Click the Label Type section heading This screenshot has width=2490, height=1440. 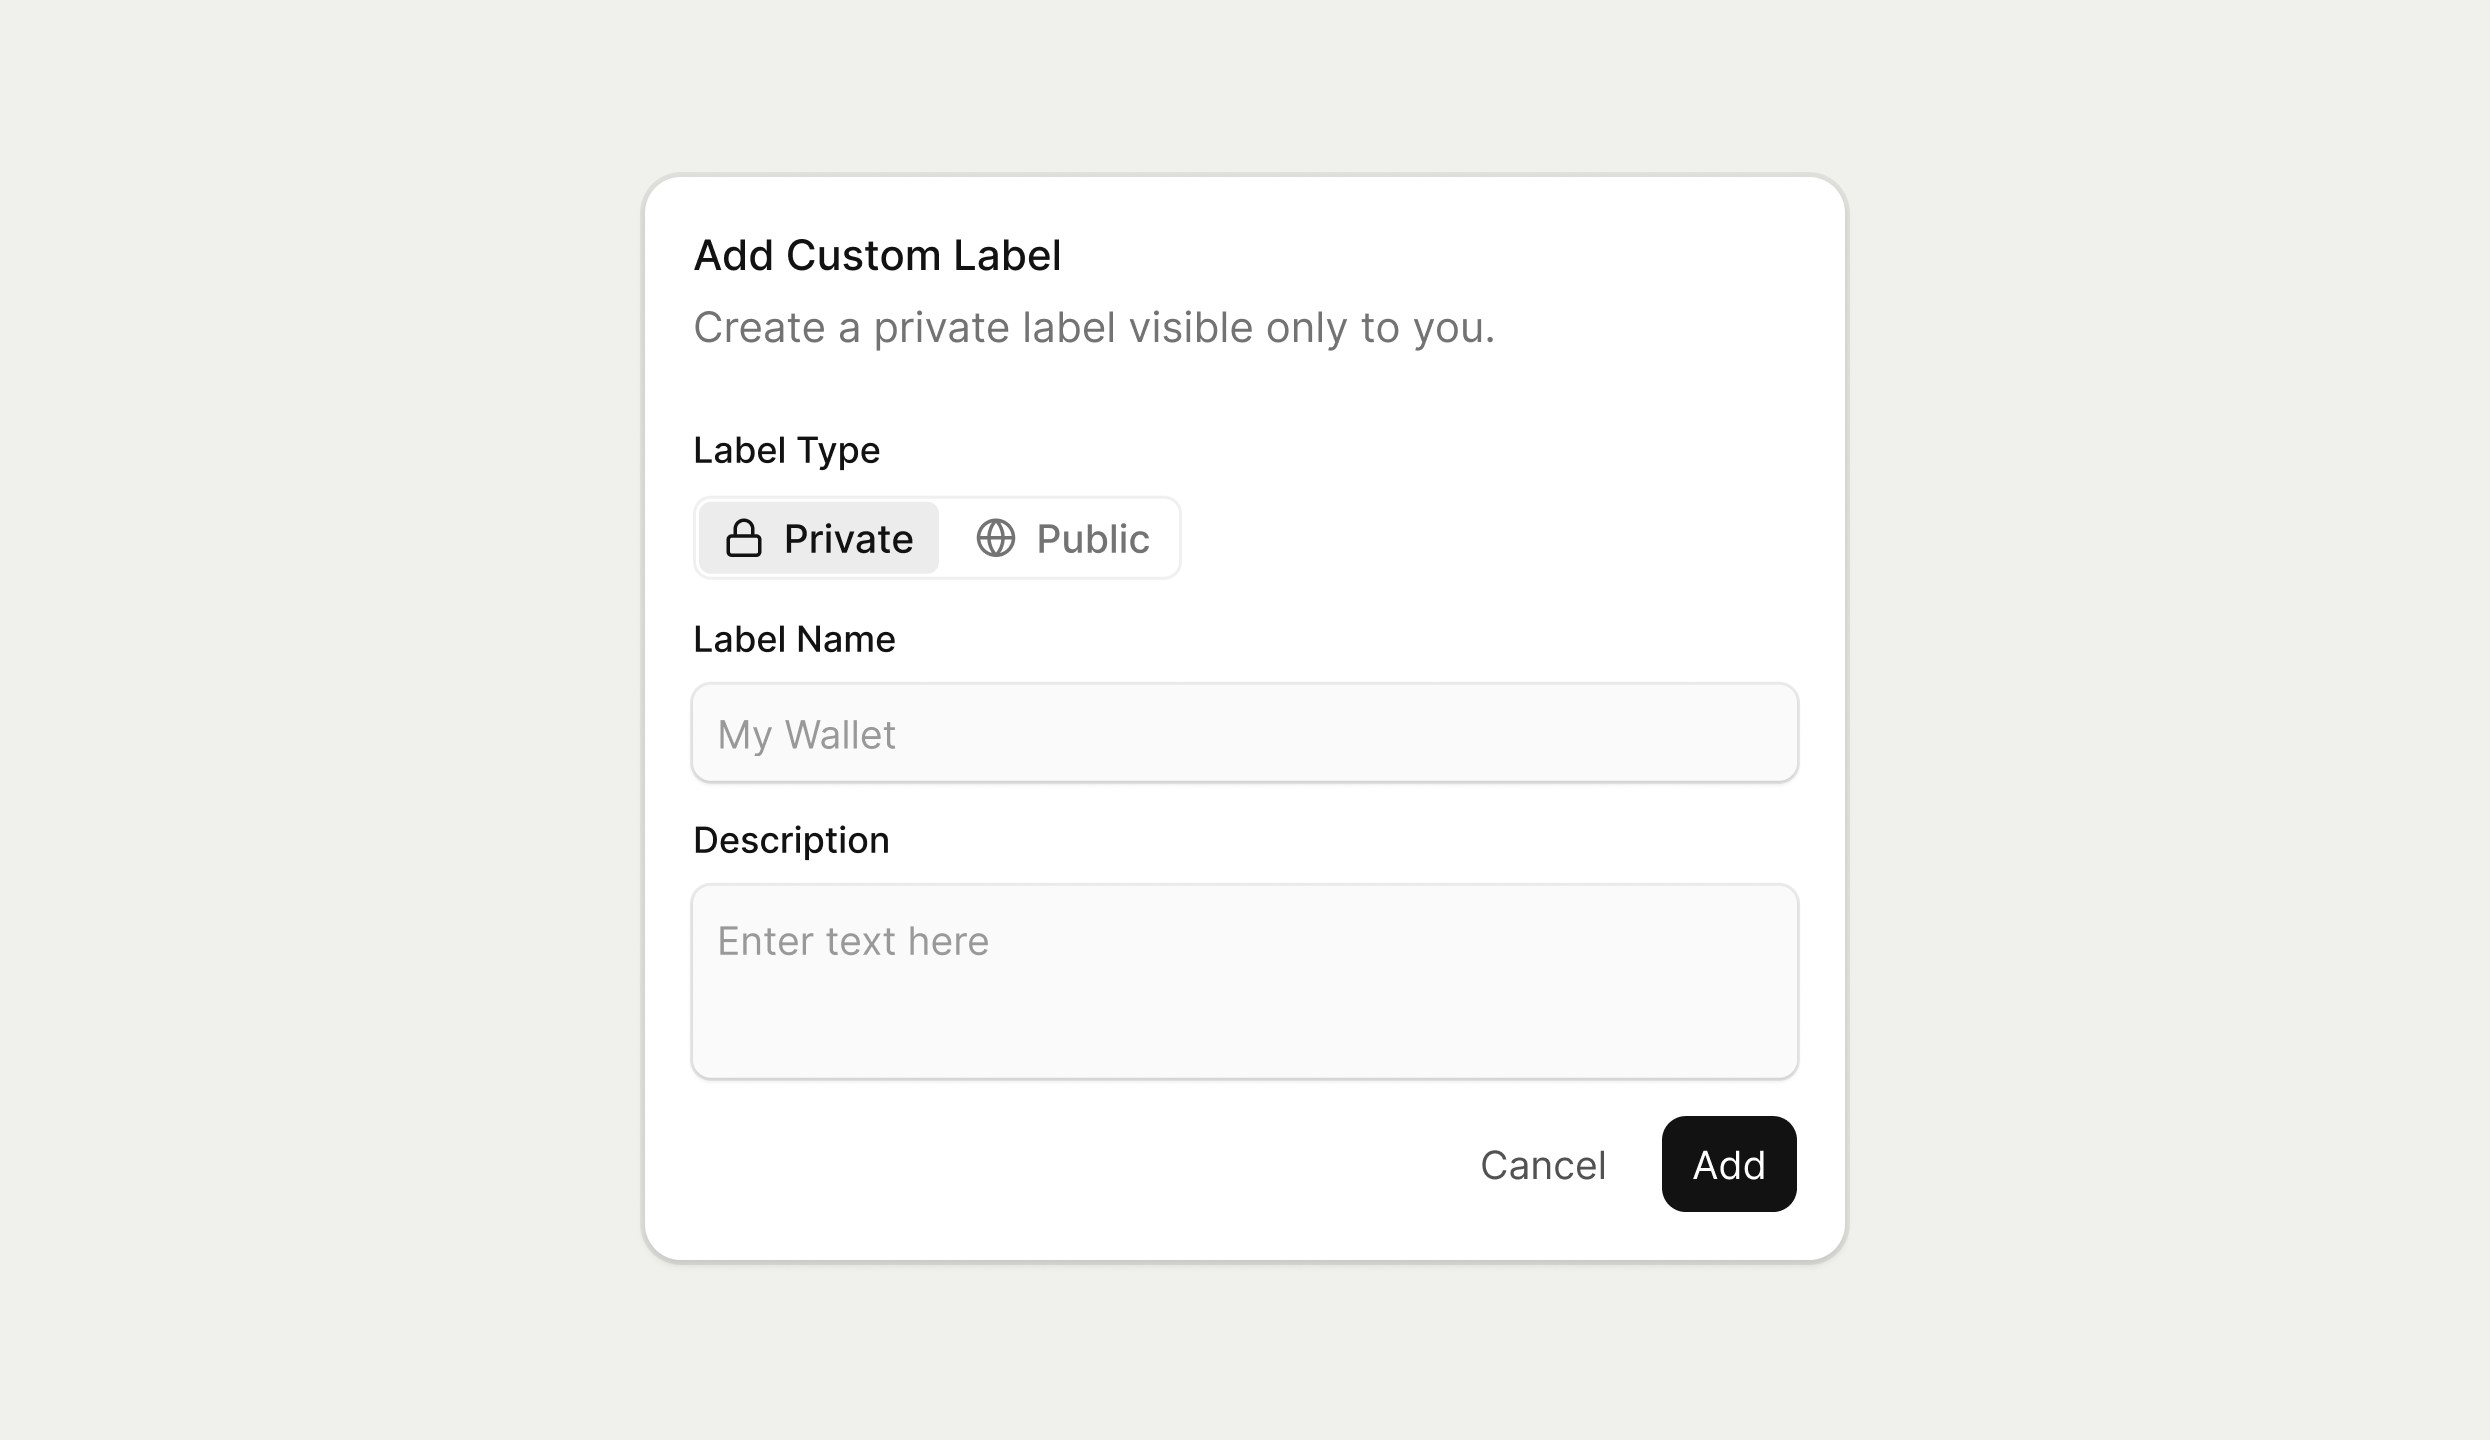click(x=786, y=450)
